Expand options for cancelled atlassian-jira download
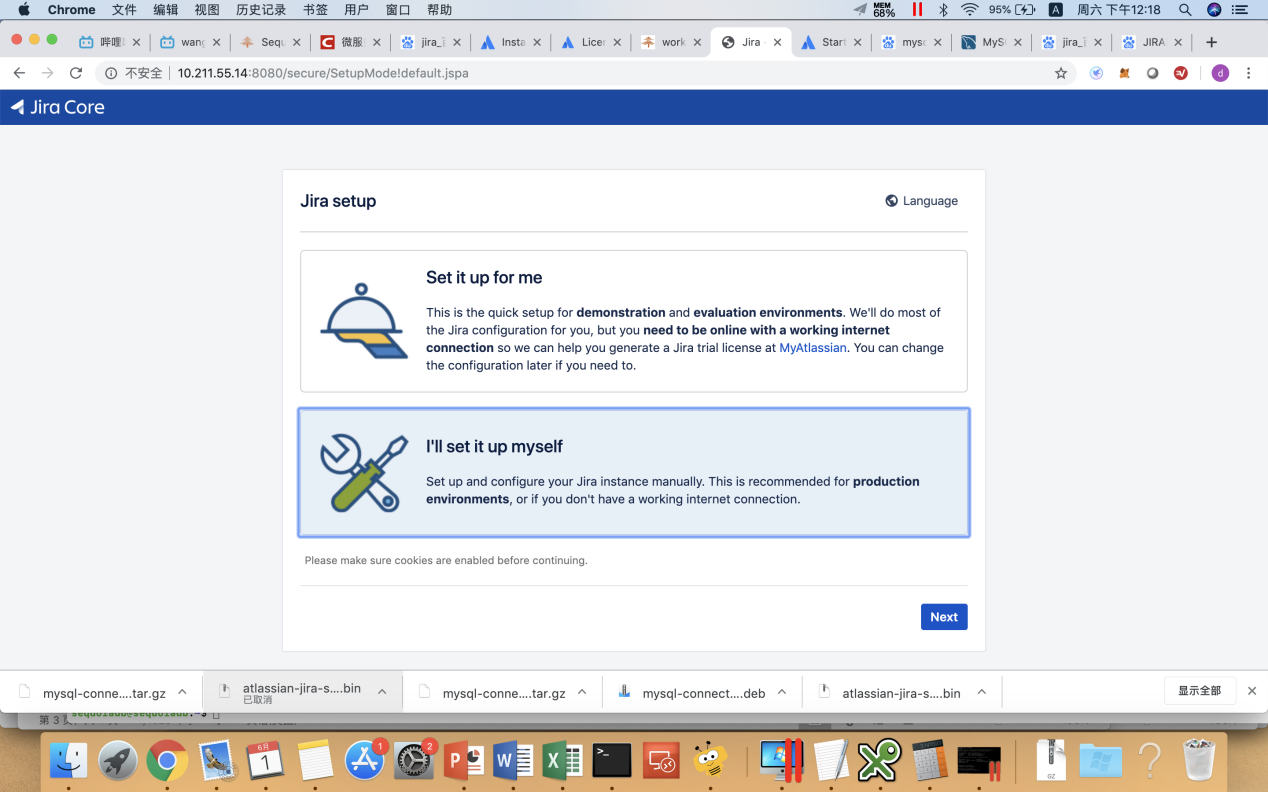Image resolution: width=1268 pixels, height=792 pixels. [382, 692]
